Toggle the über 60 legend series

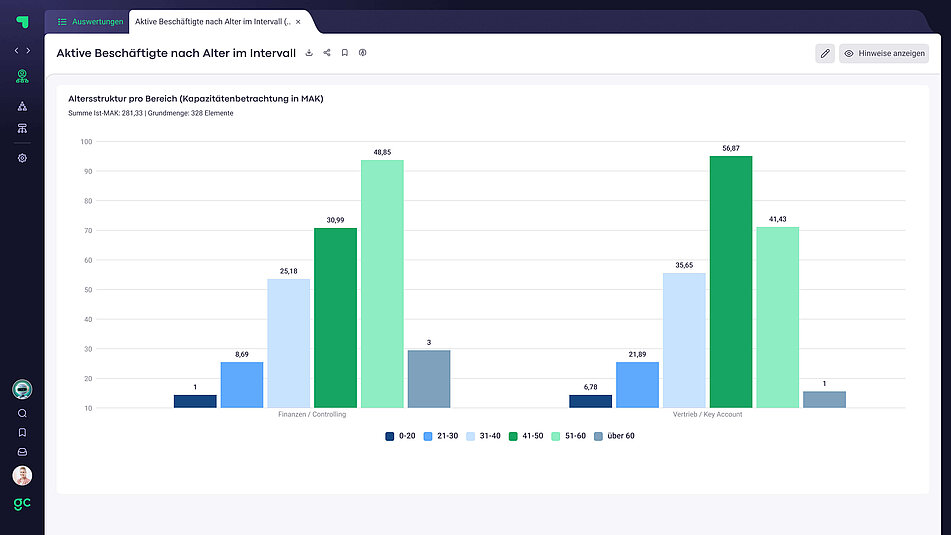coord(614,436)
